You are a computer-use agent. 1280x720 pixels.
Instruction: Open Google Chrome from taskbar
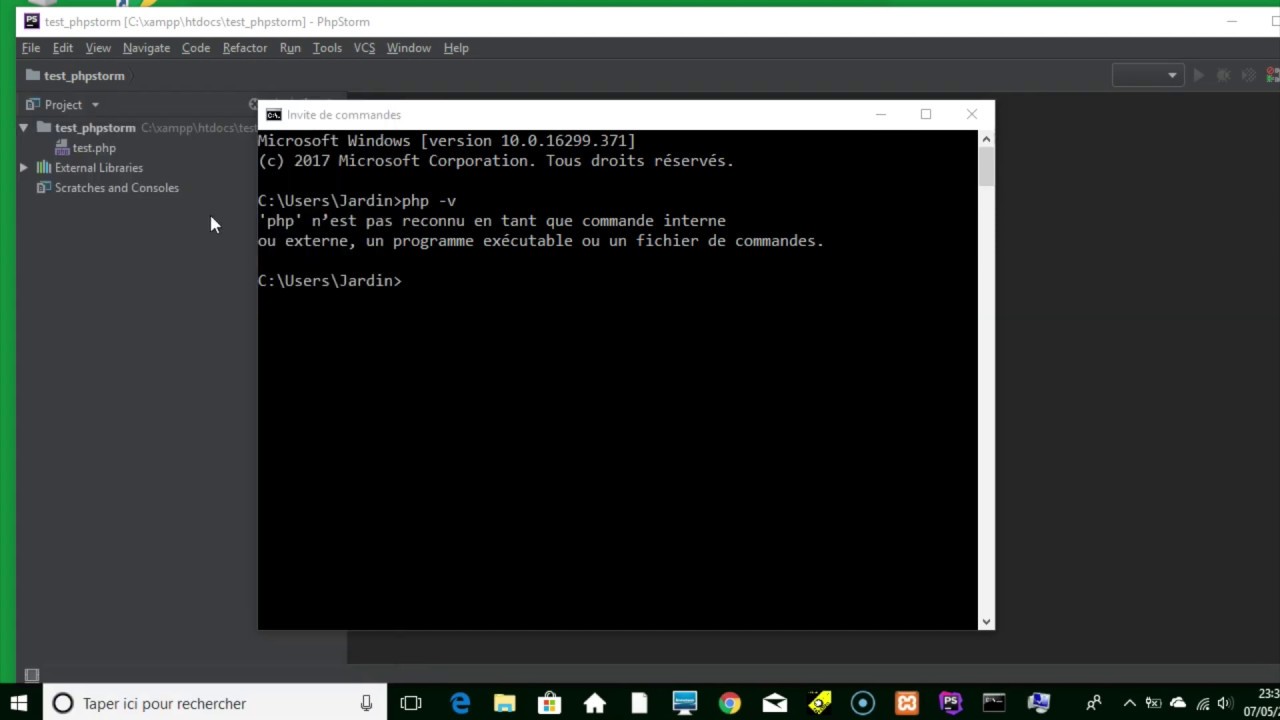click(x=729, y=703)
